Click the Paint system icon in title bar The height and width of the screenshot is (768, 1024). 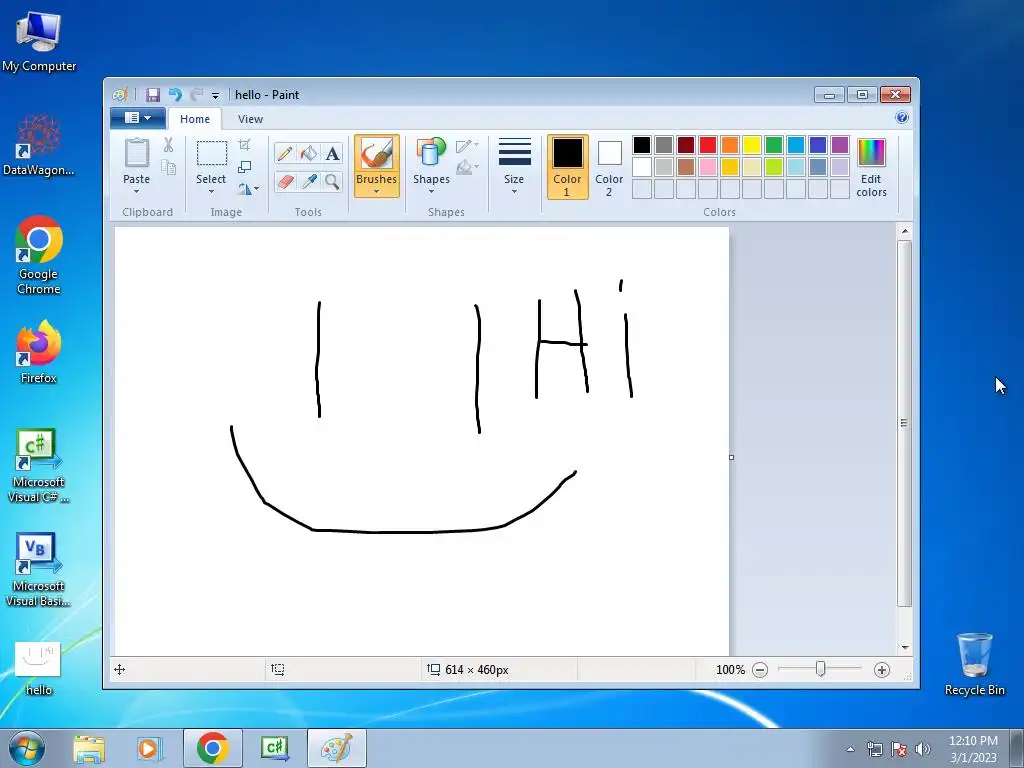pyautogui.click(x=120, y=95)
